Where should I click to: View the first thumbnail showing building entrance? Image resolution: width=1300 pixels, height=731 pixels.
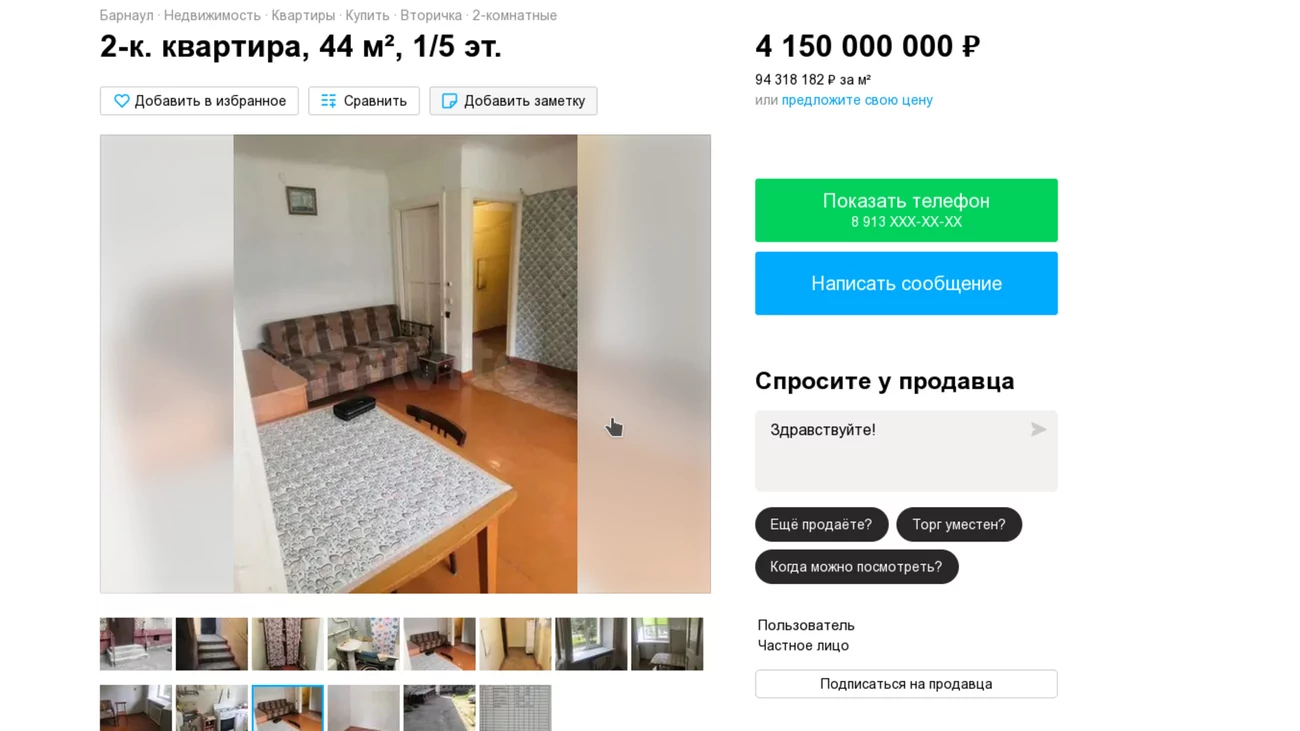[x=136, y=644]
